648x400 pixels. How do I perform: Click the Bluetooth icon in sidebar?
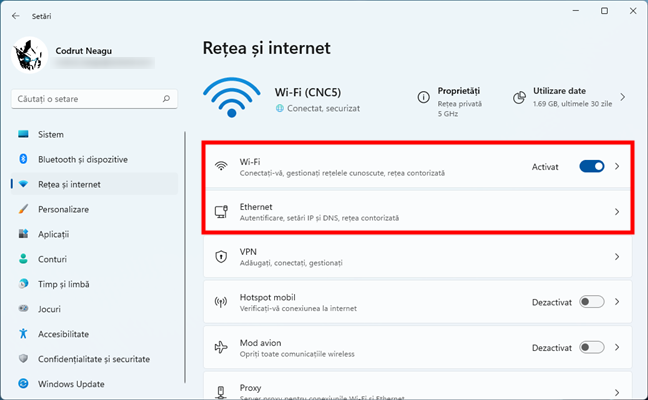(24, 159)
